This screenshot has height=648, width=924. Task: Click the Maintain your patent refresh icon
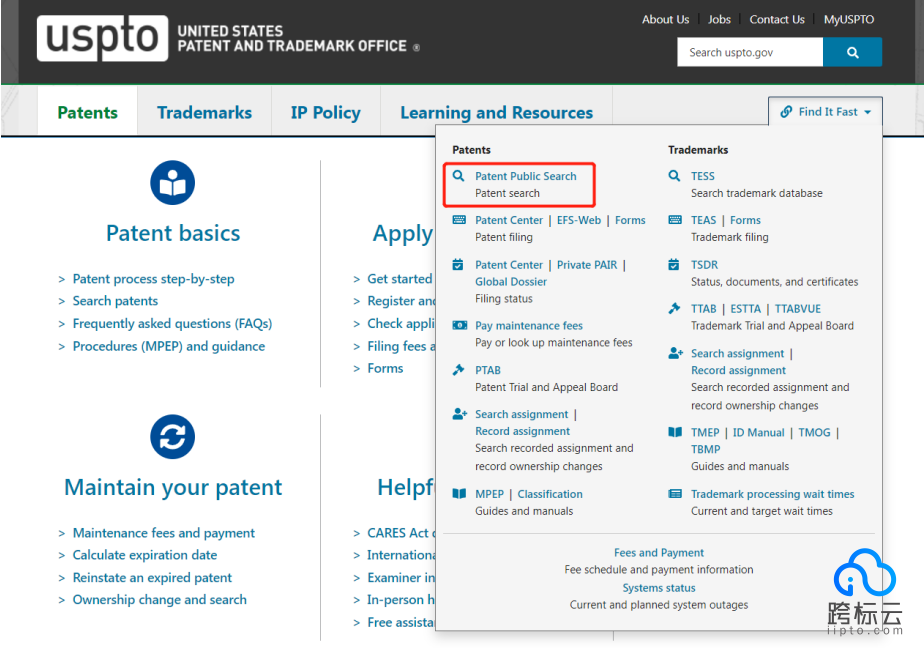click(173, 437)
